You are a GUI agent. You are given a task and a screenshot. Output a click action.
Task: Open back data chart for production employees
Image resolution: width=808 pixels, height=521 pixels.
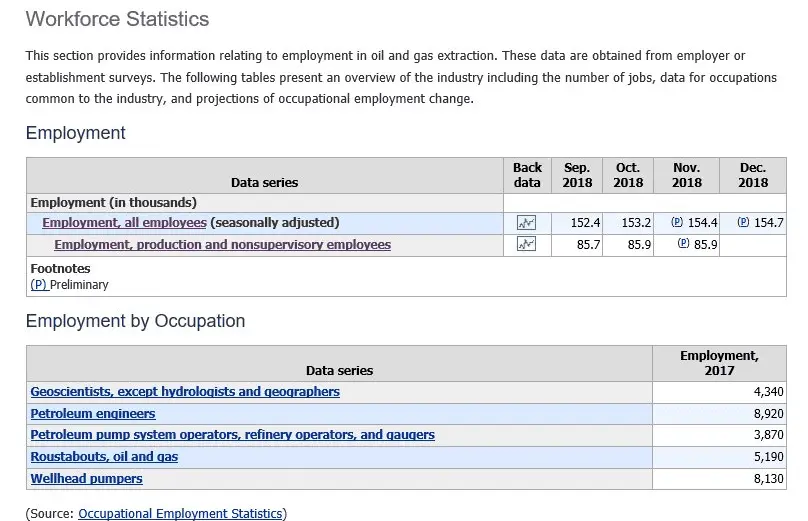[x=526, y=245]
